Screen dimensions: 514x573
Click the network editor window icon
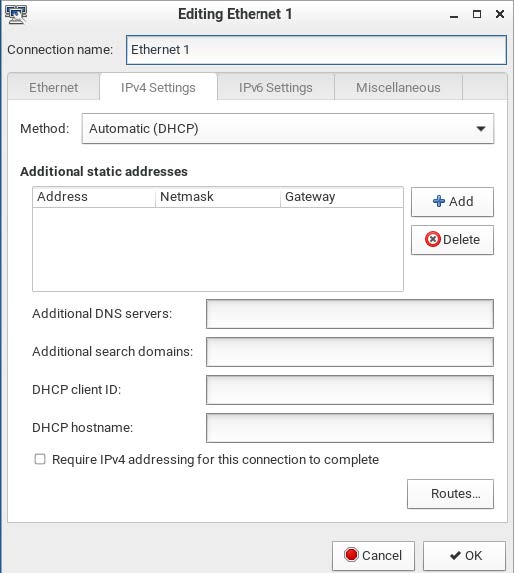pyautogui.click(x=16, y=14)
